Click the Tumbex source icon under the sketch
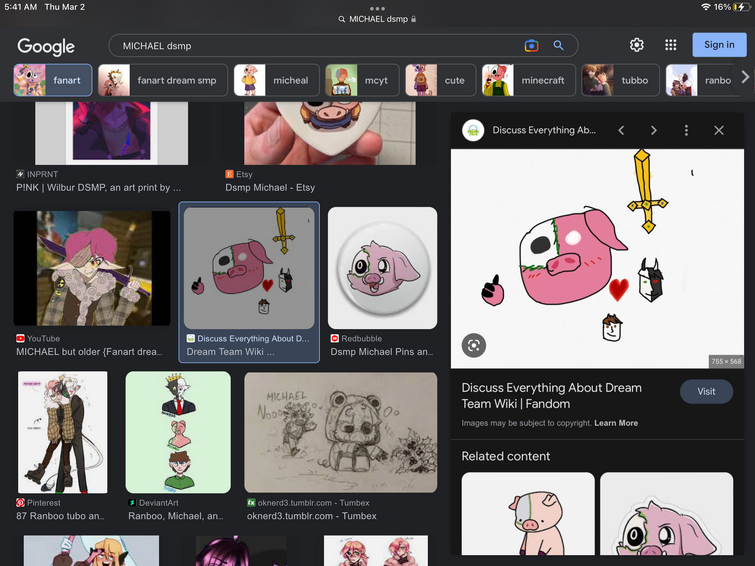Viewport: 755px width, 566px height. (251, 502)
